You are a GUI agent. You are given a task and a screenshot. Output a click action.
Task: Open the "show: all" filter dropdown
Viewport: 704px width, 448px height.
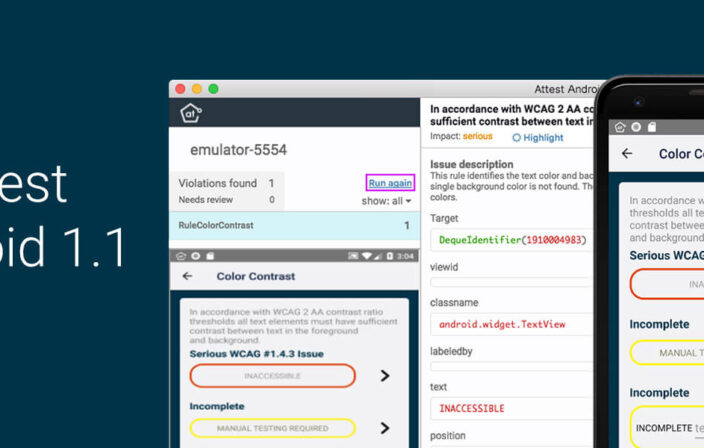pos(386,201)
